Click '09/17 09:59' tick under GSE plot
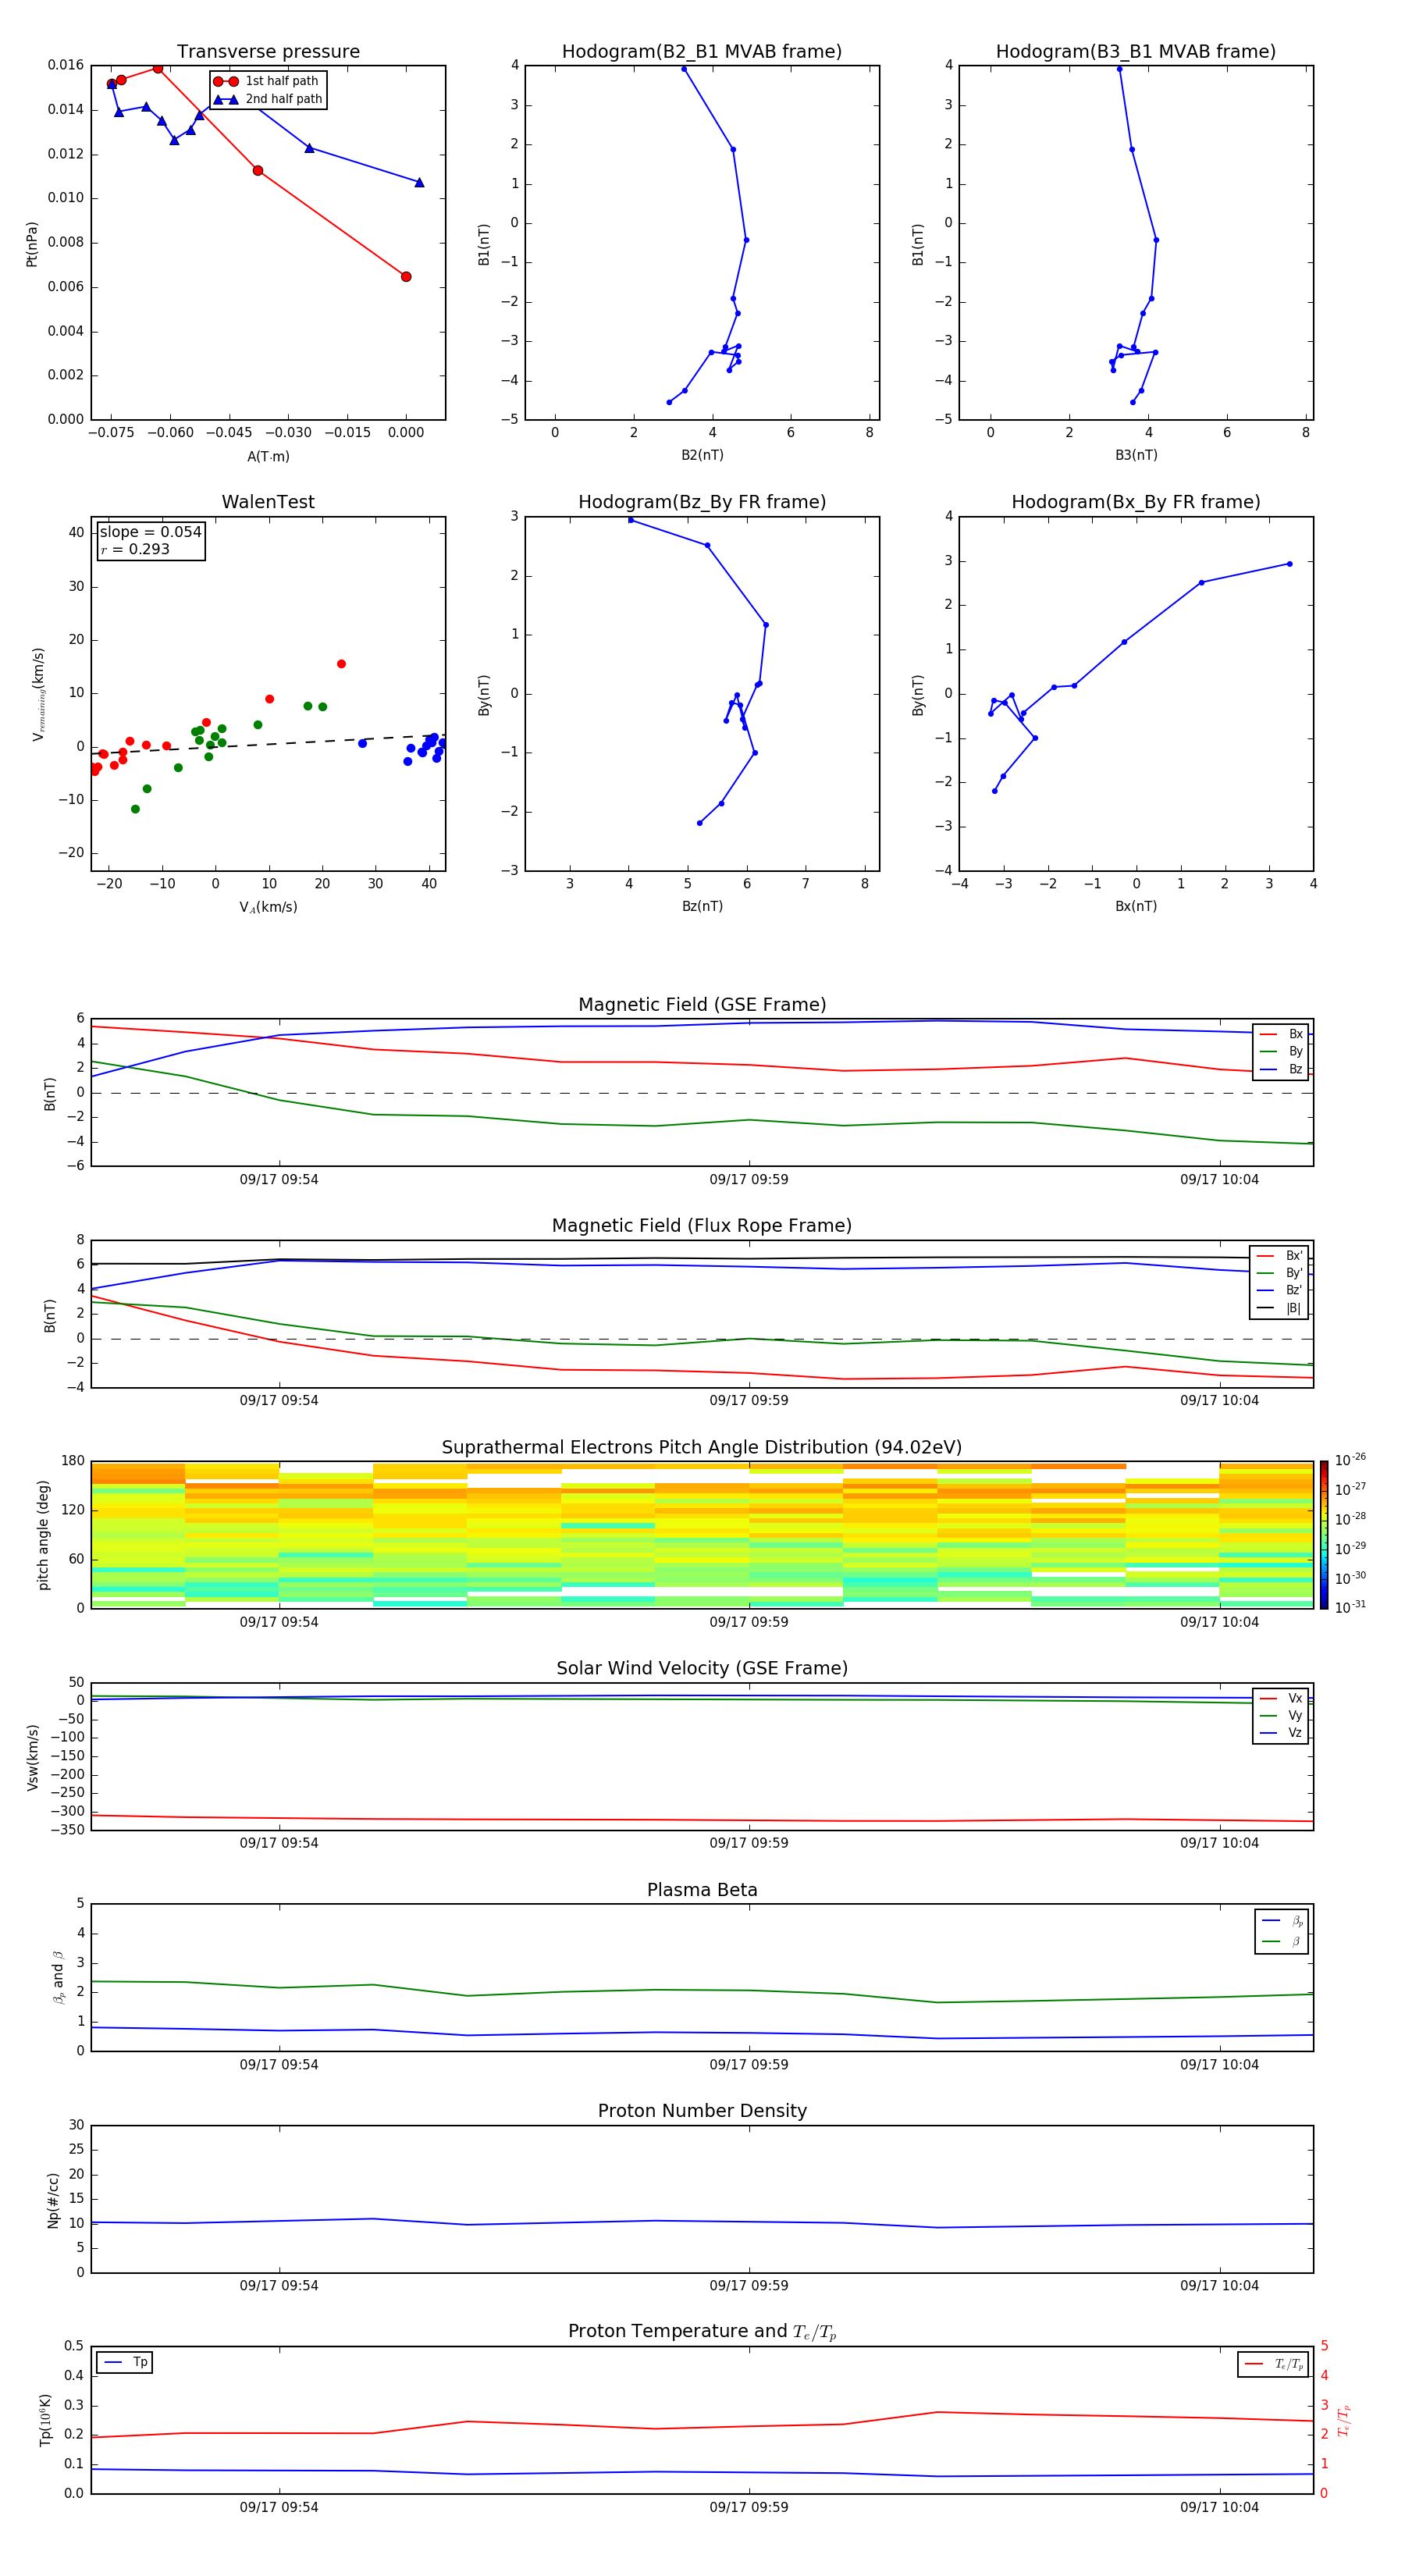 pyautogui.click(x=749, y=1180)
